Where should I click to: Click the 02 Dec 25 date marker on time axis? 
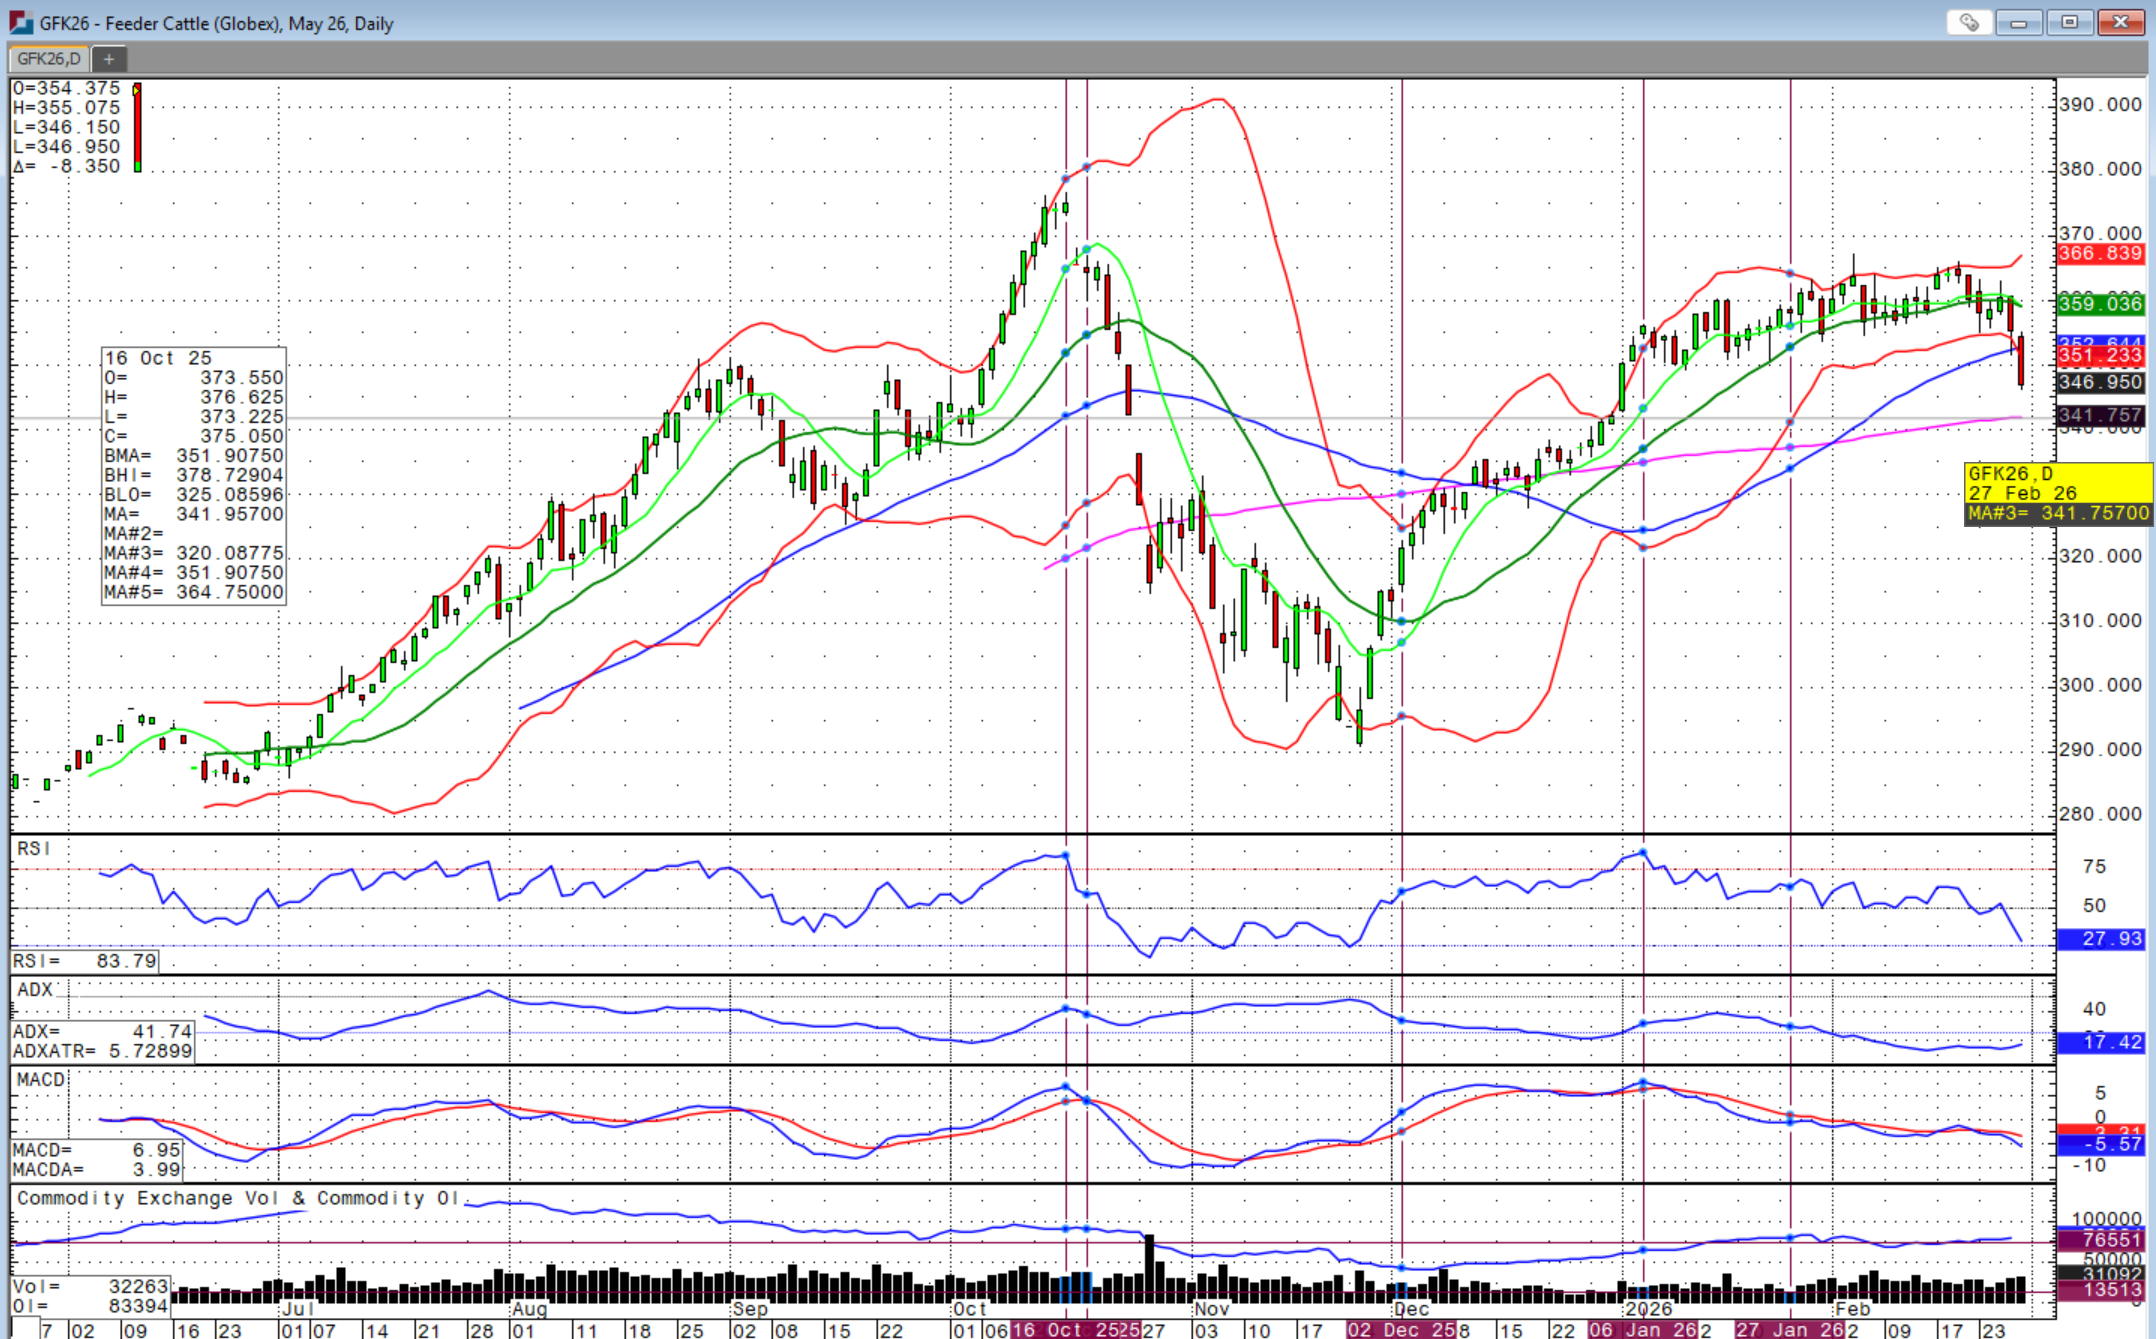(1399, 1330)
